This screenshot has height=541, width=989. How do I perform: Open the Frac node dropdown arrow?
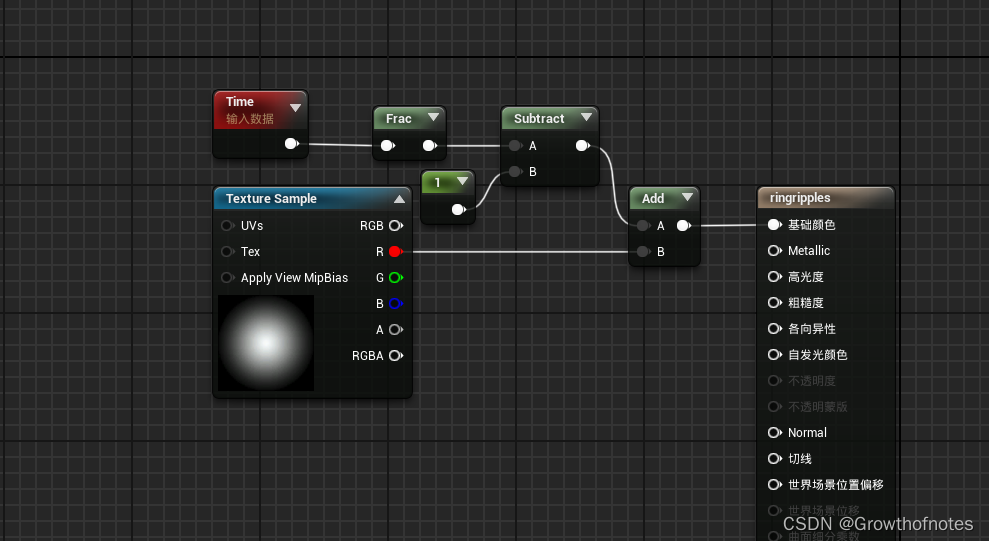433,117
